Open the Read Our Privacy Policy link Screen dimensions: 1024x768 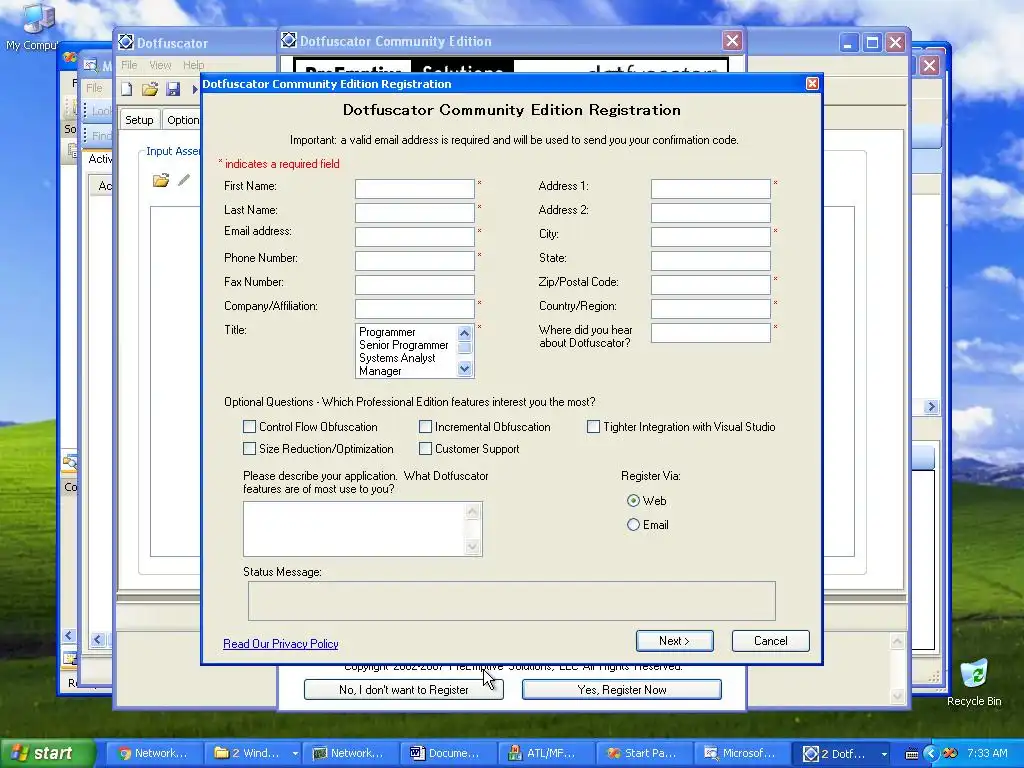pos(281,644)
